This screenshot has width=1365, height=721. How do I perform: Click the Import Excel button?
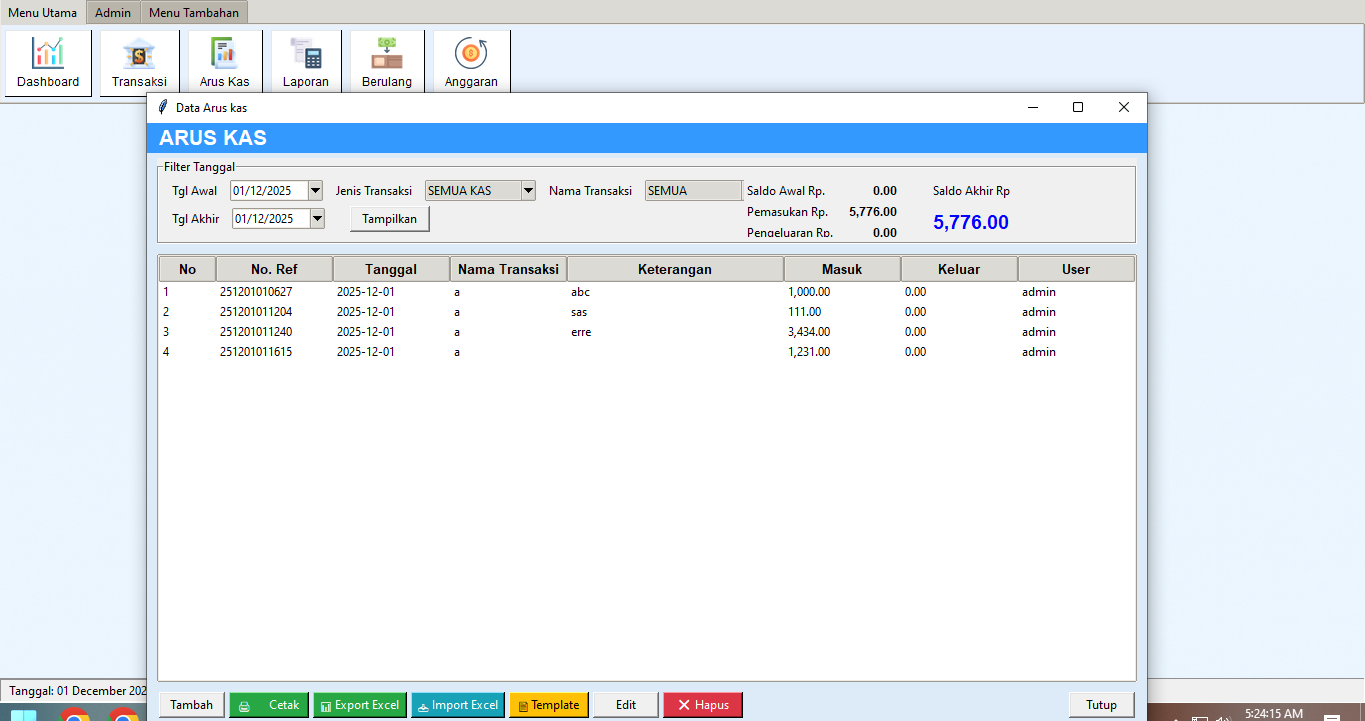(x=457, y=705)
